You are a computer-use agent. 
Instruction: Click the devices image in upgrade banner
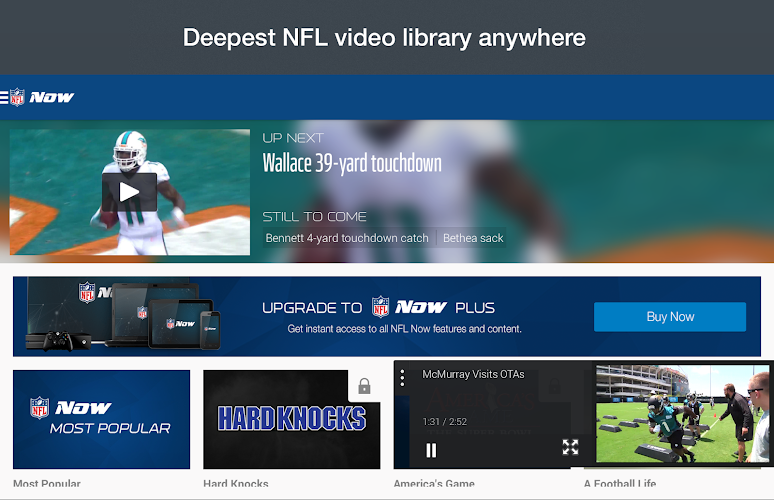[x=123, y=314]
